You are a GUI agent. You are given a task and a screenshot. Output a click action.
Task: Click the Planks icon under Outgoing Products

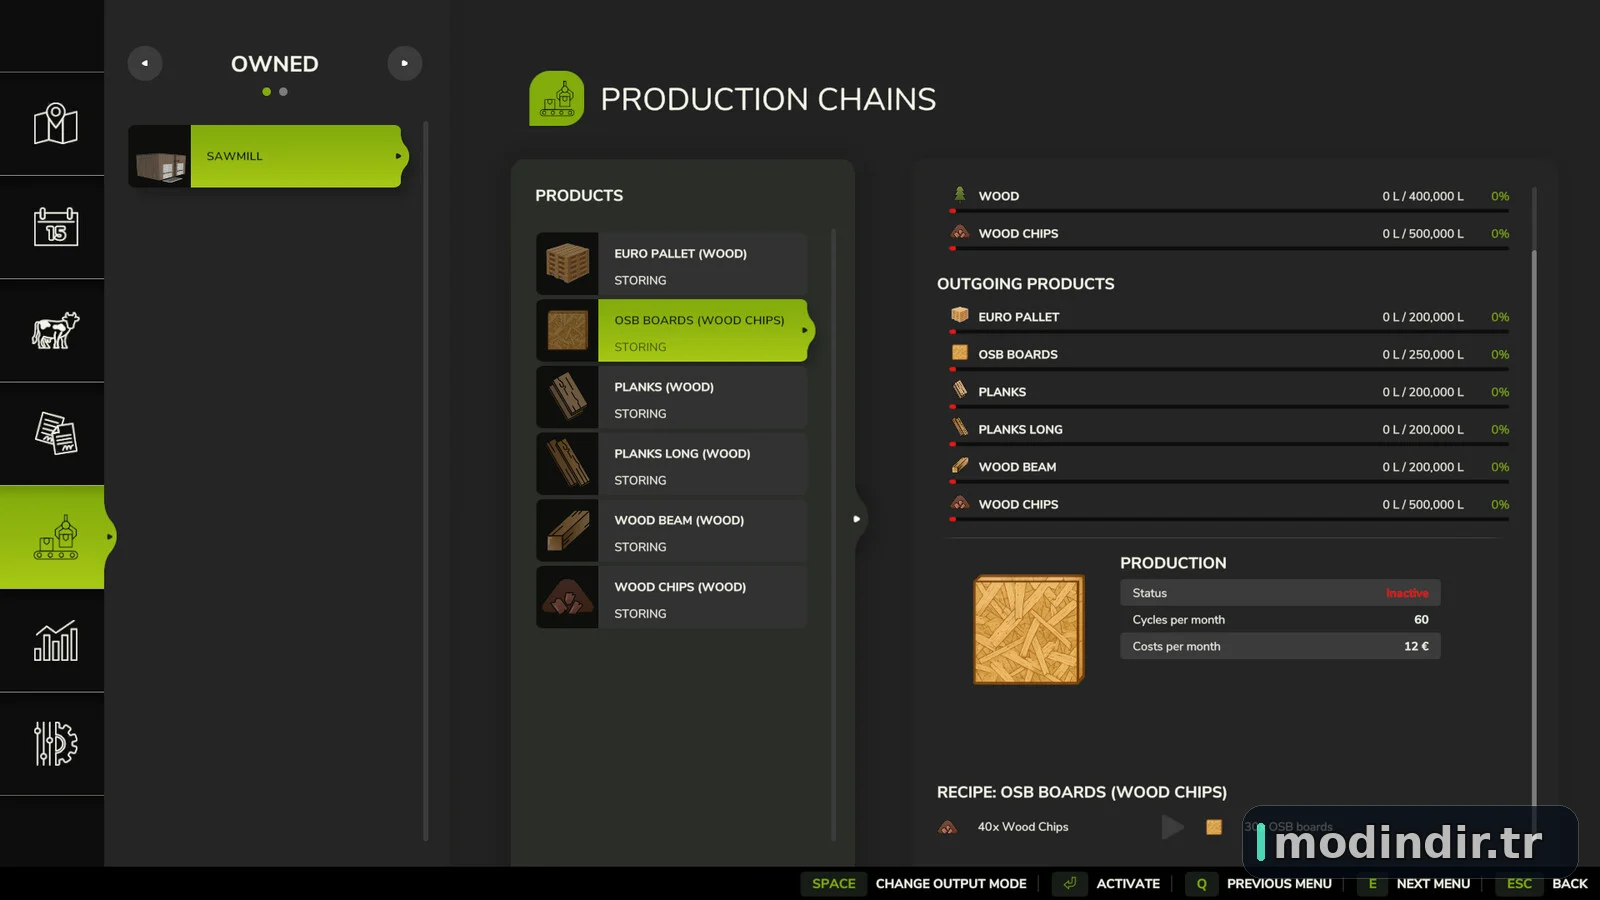coord(960,390)
